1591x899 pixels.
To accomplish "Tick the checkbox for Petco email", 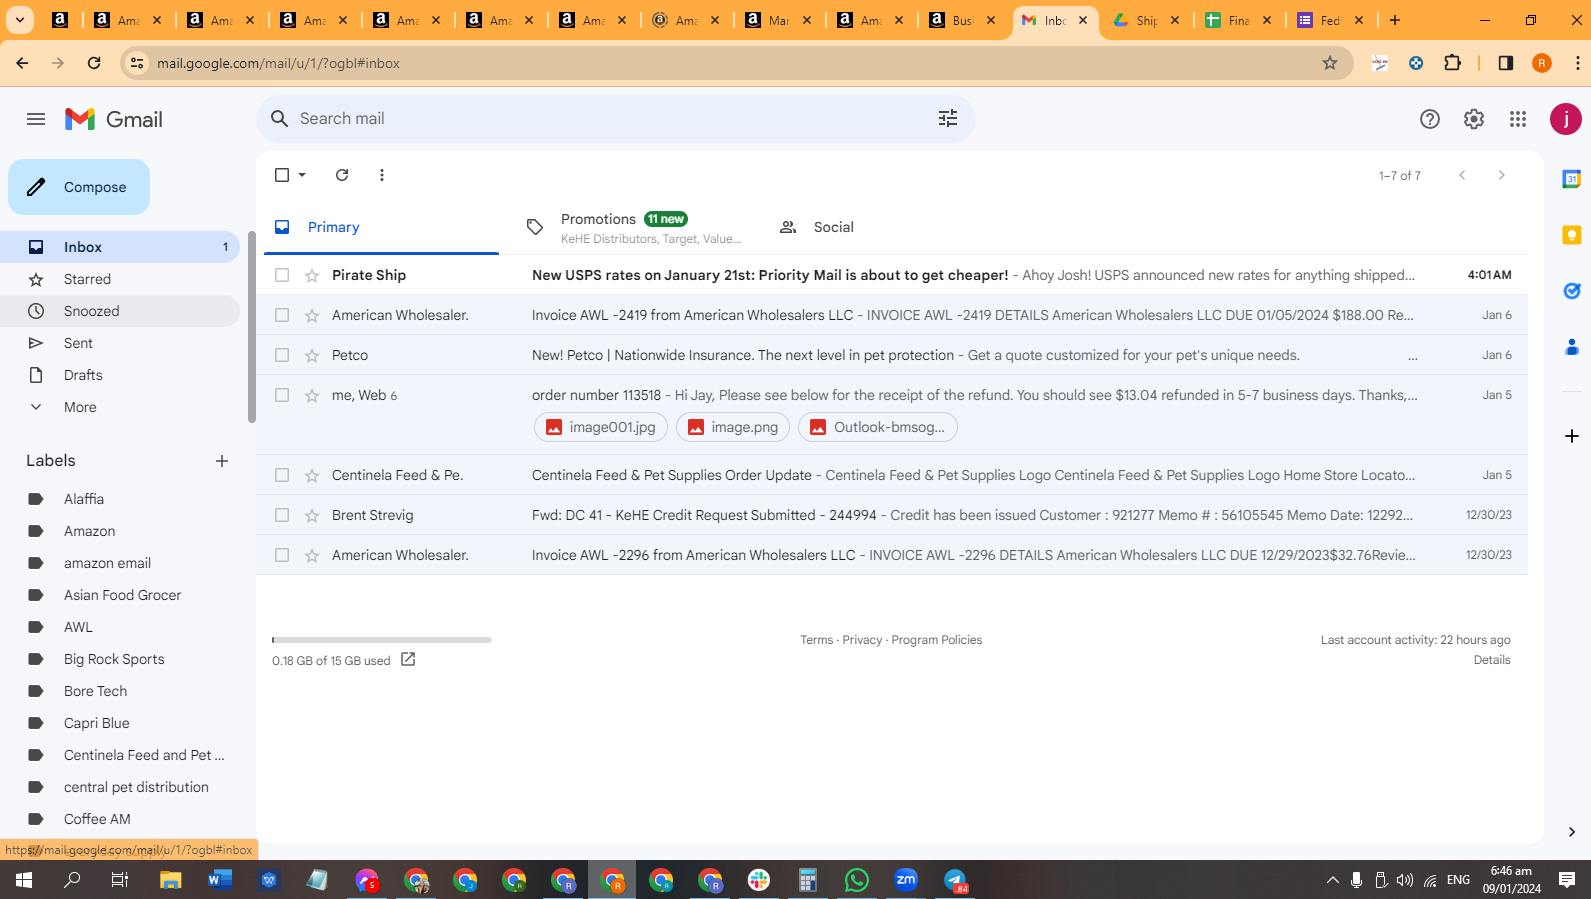I will coord(282,355).
